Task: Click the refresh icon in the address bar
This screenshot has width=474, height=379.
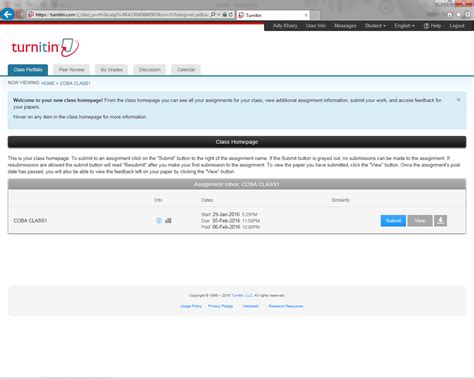Action: pos(231,15)
